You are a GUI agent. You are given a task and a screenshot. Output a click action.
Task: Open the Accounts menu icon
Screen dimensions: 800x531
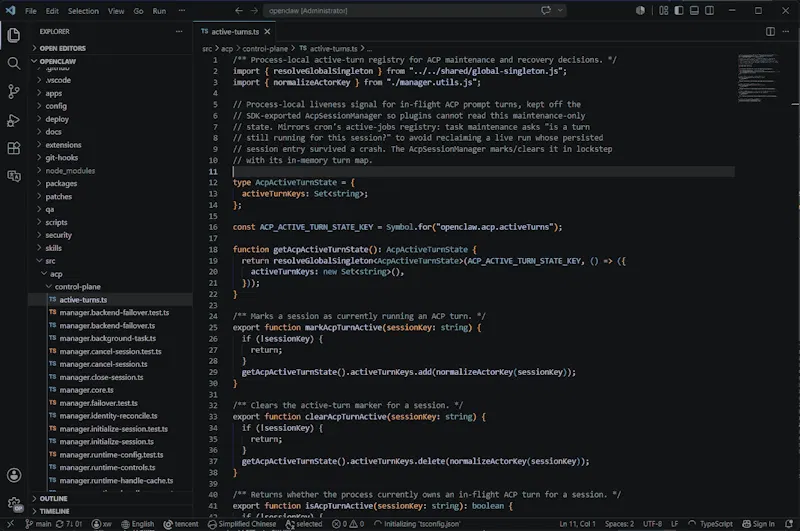(14, 475)
